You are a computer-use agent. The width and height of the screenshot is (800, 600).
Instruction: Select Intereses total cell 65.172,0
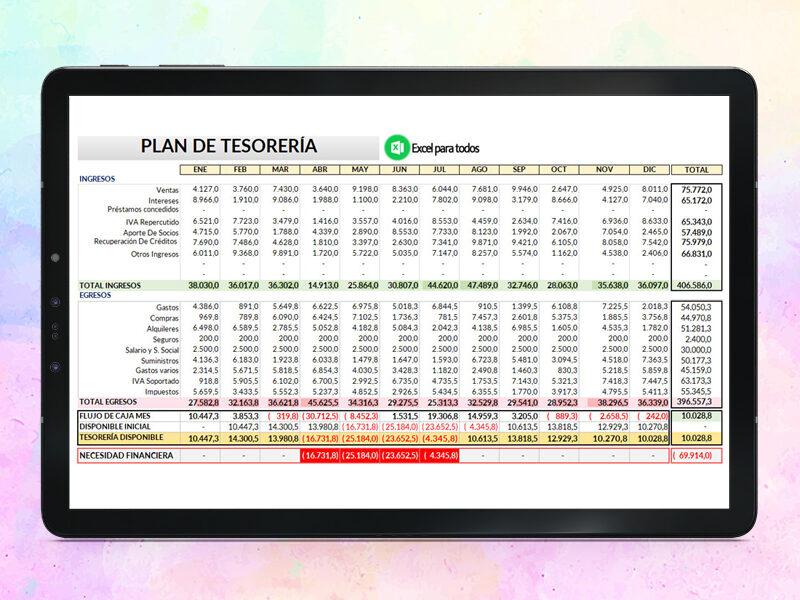coord(696,201)
